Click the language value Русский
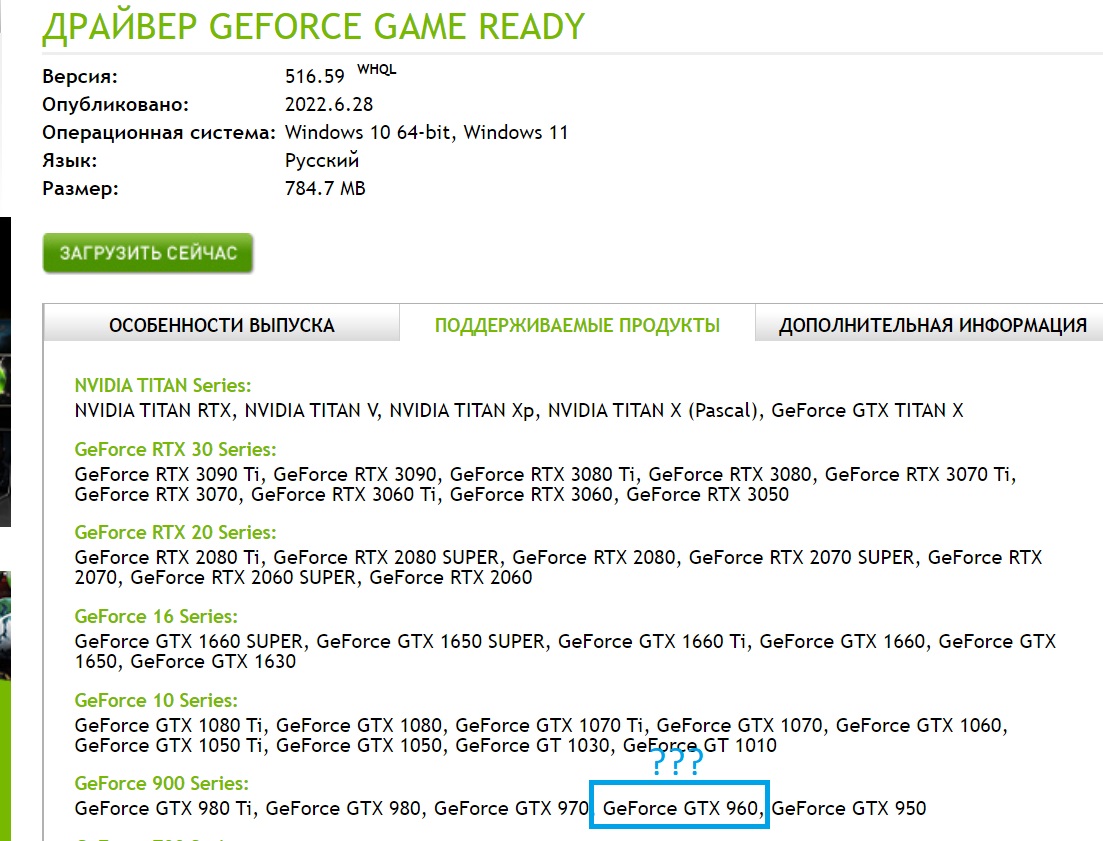Image resolution: width=1103 pixels, height=841 pixels. 321,160
